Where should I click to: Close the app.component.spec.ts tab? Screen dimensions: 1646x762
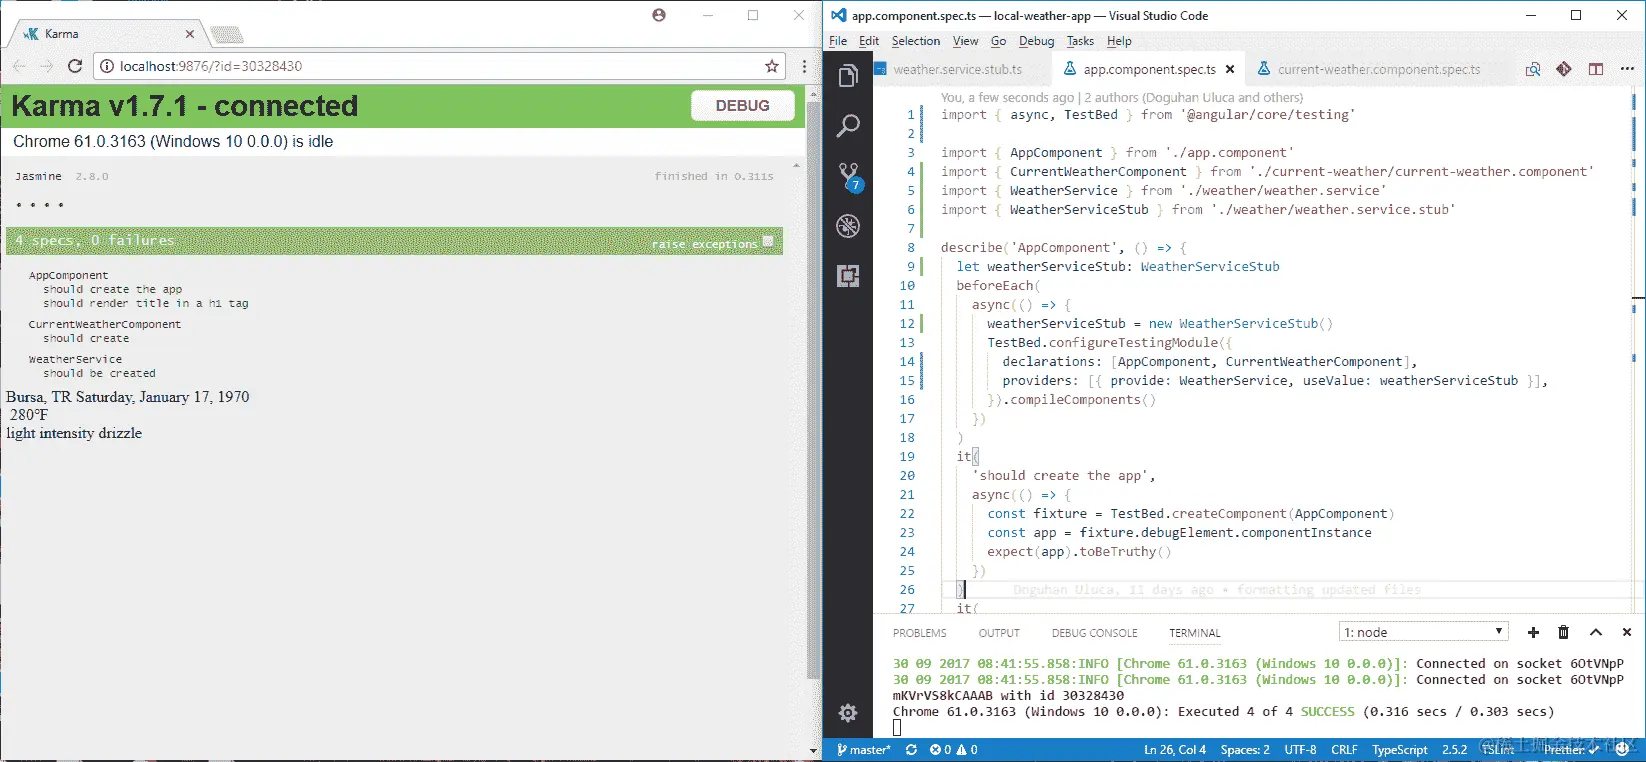[x=1230, y=69]
